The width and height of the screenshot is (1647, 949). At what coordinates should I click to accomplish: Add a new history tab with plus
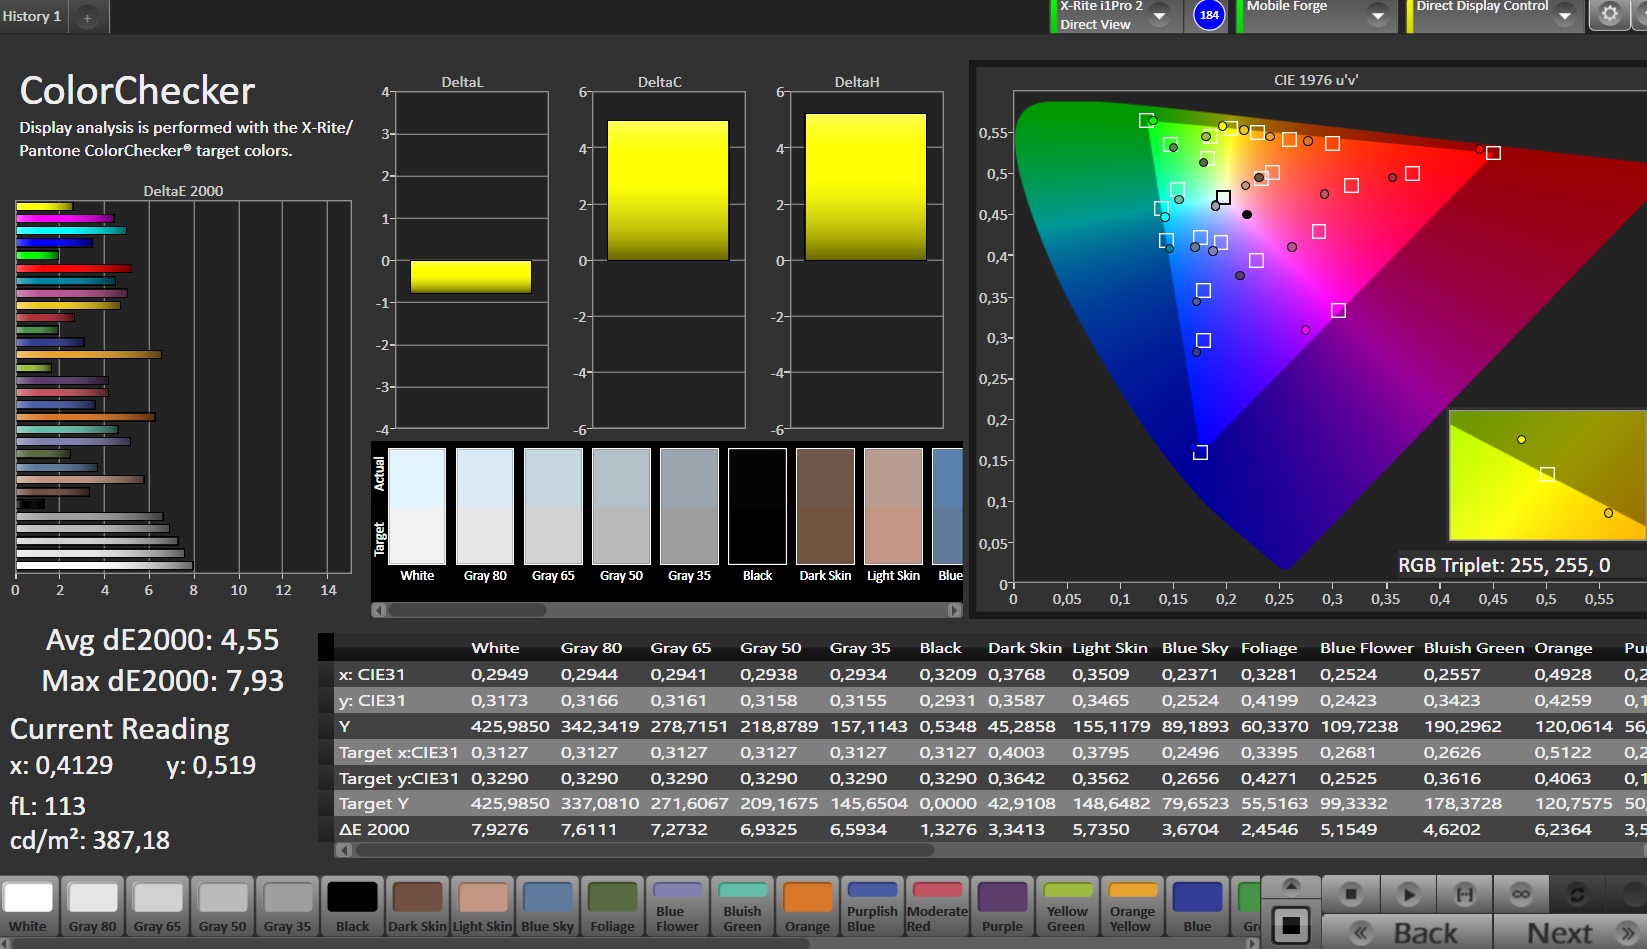pos(88,17)
